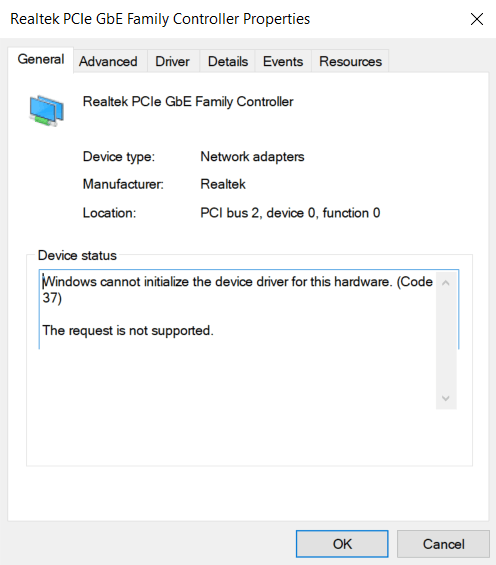496x565 pixels.
Task: Close the Properties dialog with the X
Action: point(477,19)
